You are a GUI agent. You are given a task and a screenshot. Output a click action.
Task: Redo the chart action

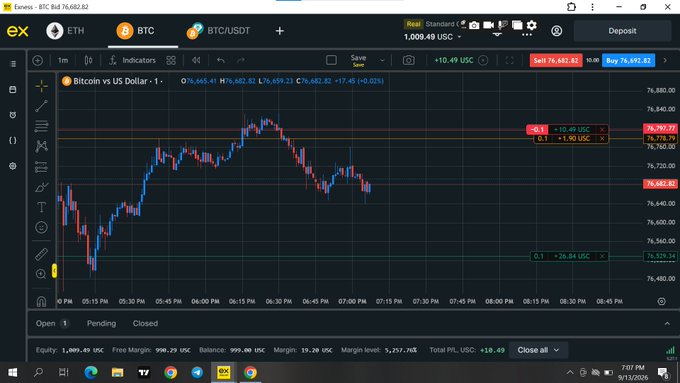click(241, 60)
